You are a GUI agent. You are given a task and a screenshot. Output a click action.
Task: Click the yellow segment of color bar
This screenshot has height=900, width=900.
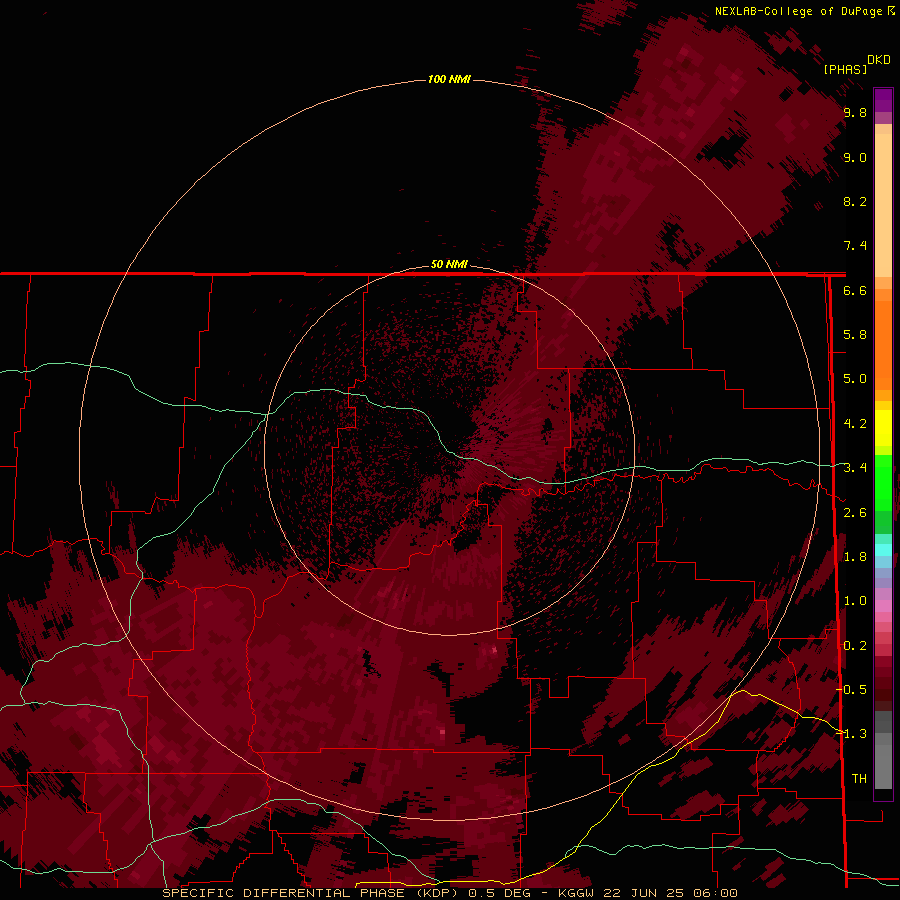[x=883, y=428]
